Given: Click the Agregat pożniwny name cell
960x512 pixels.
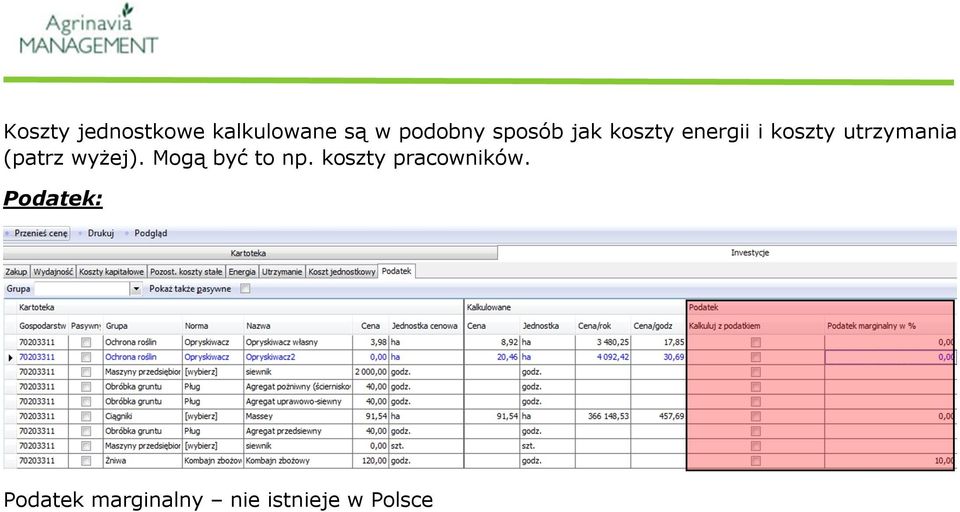Looking at the screenshot, I should [298, 387].
